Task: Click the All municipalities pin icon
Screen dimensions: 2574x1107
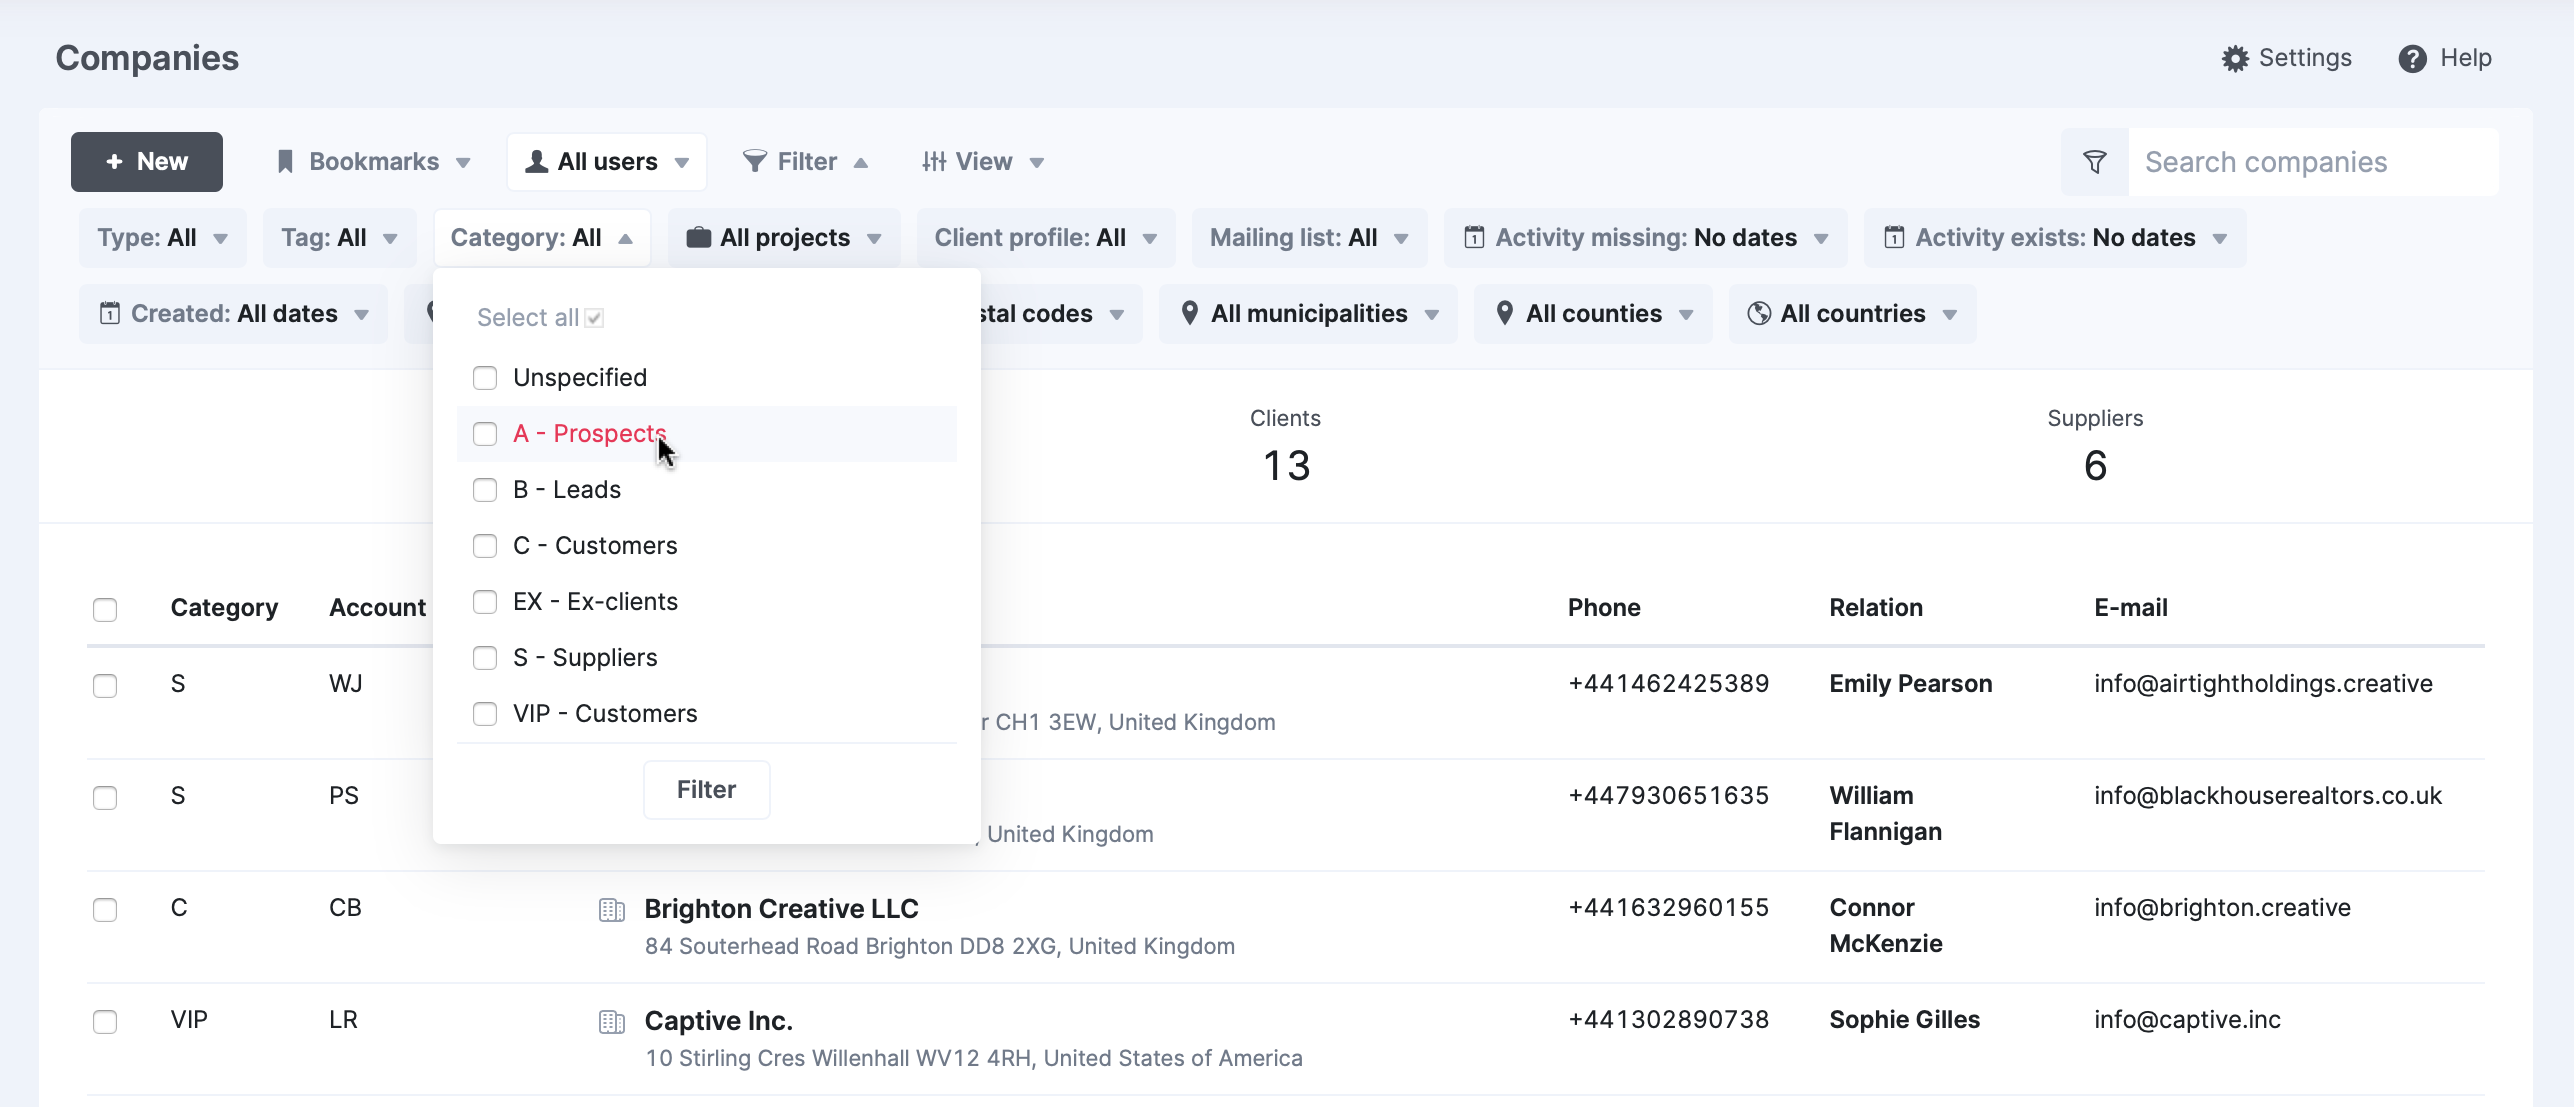Action: pos(1190,314)
